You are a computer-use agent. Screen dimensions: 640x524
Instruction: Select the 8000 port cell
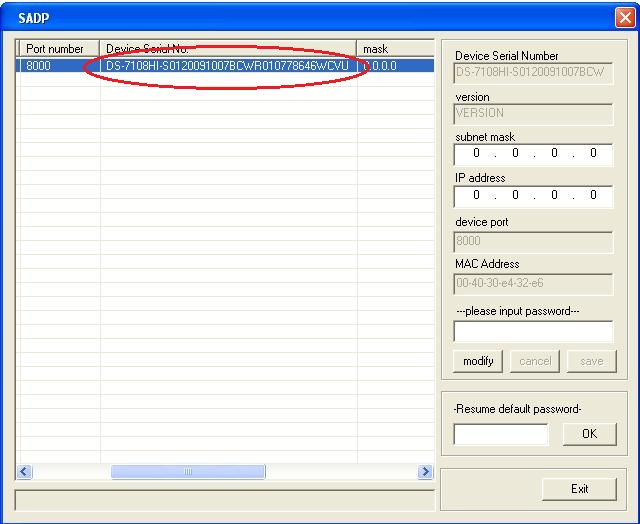[x=58, y=66]
